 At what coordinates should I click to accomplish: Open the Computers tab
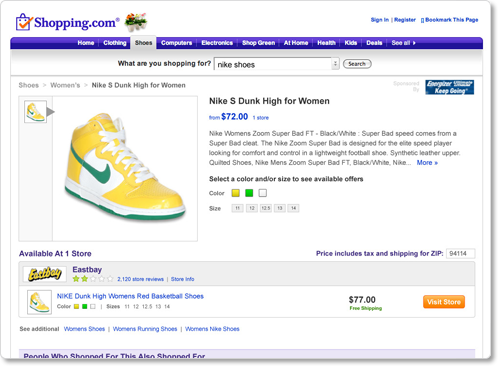[x=176, y=43]
